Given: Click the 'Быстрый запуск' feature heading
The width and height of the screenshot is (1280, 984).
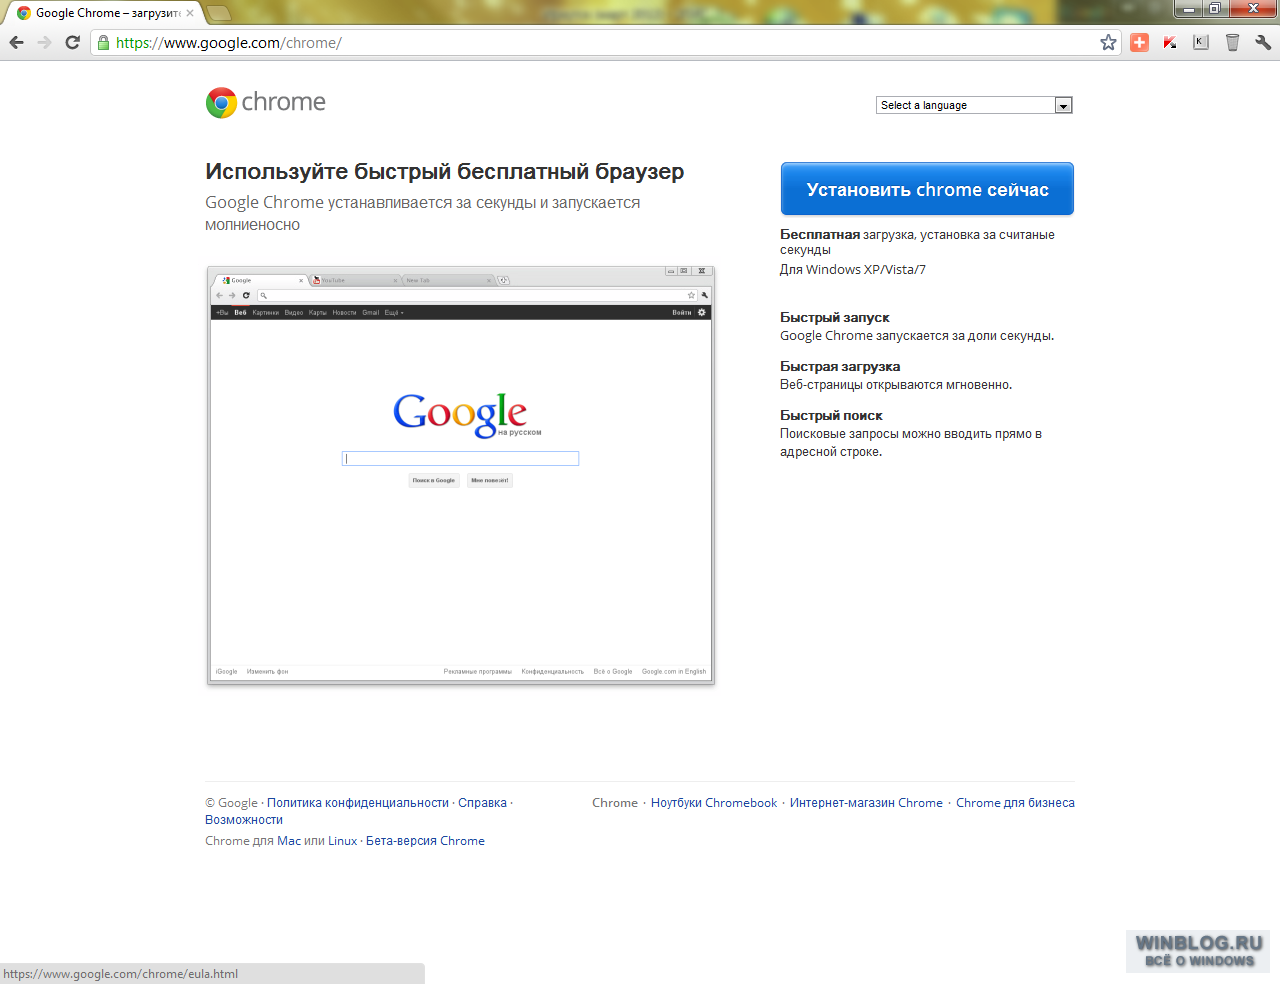Looking at the screenshot, I should (835, 318).
